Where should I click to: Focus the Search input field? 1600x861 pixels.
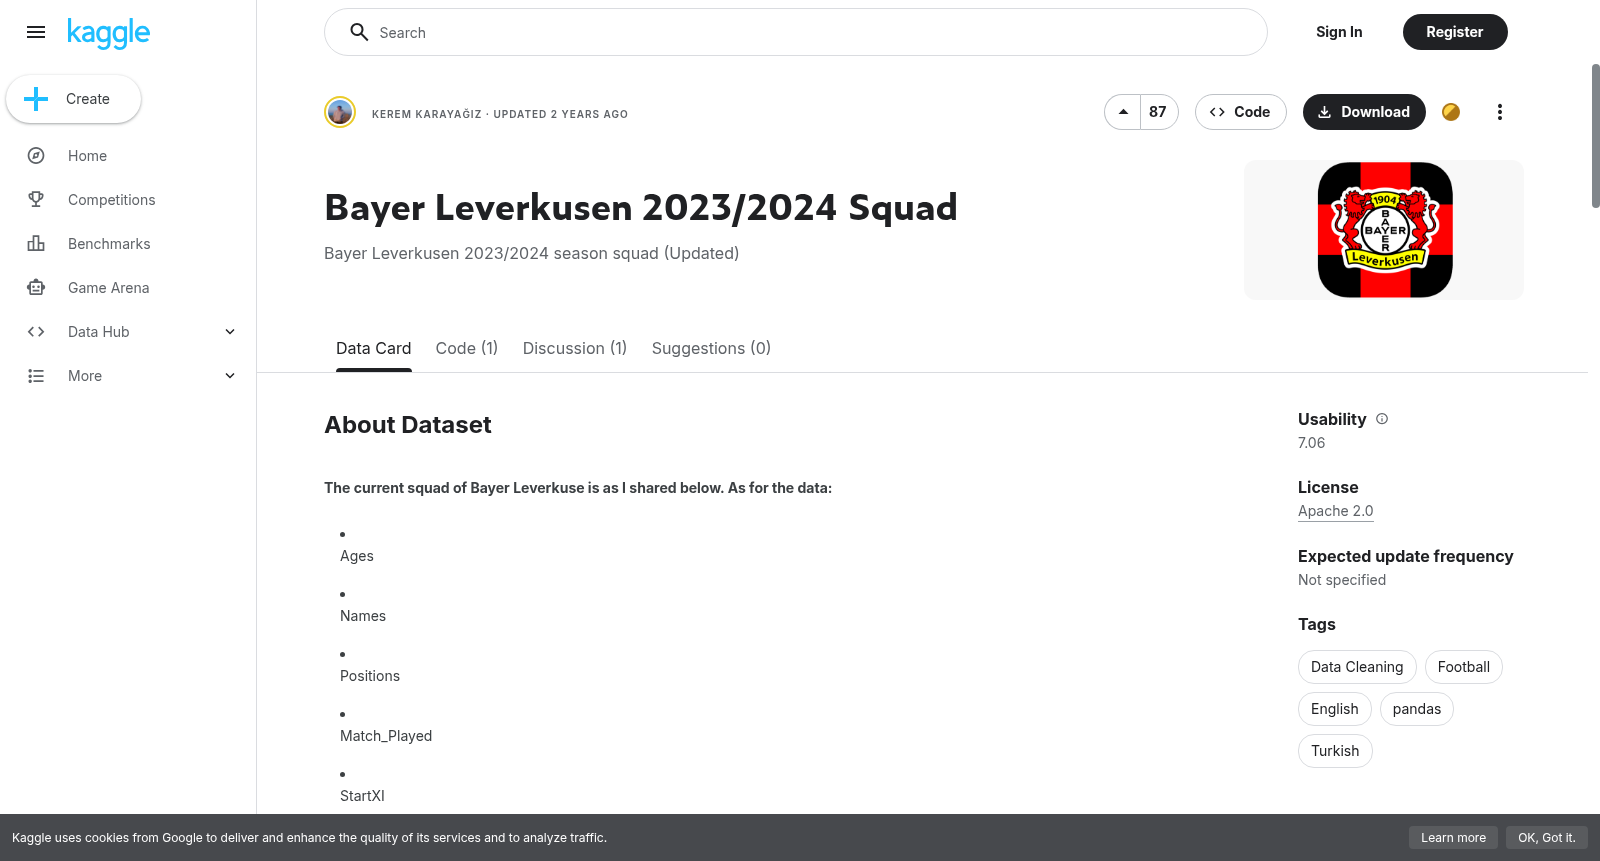click(796, 32)
